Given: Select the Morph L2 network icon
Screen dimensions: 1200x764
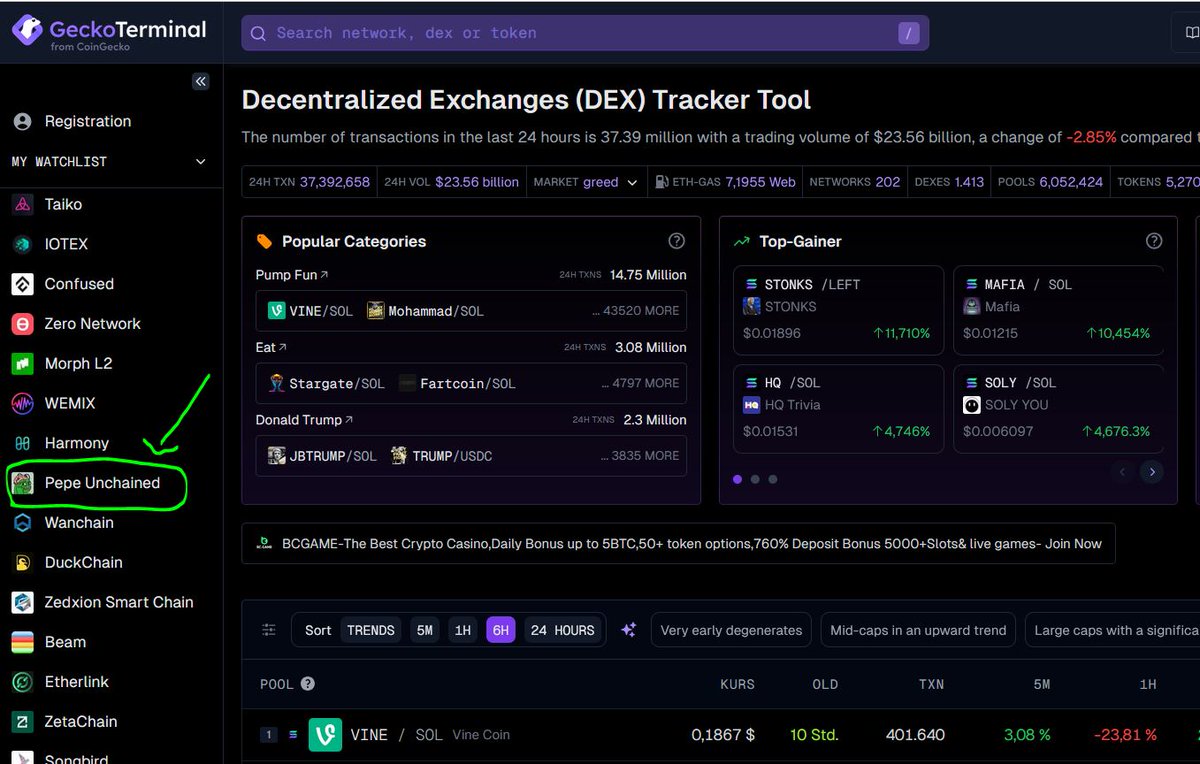Looking at the screenshot, I should [x=22, y=364].
